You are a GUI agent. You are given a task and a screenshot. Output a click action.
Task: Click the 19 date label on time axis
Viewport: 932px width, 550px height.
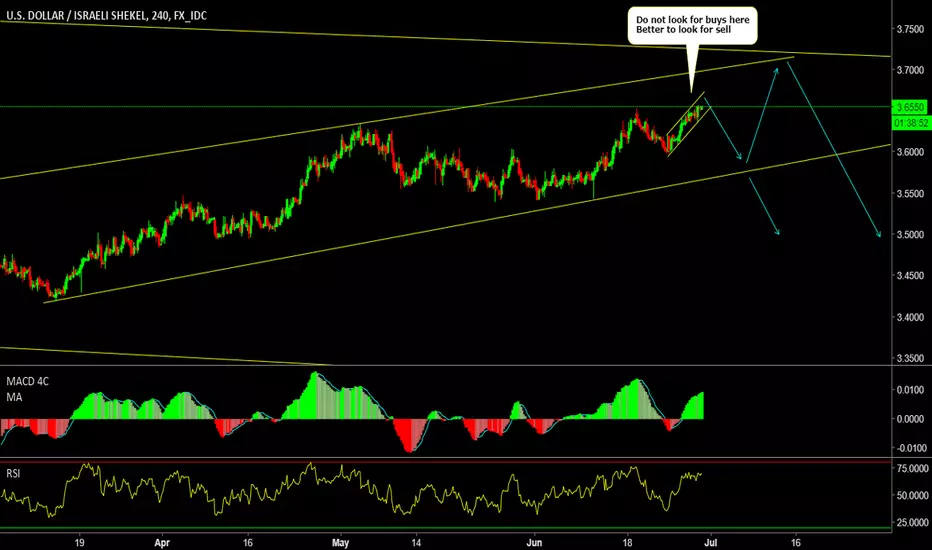pyautogui.click(x=79, y=543)
